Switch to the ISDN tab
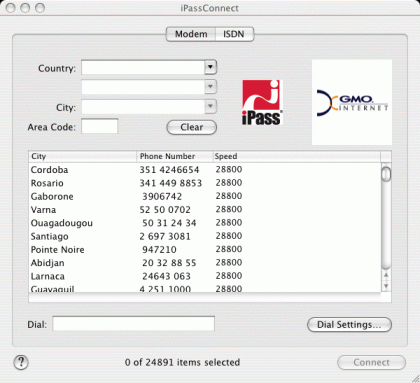 (234, 34)
